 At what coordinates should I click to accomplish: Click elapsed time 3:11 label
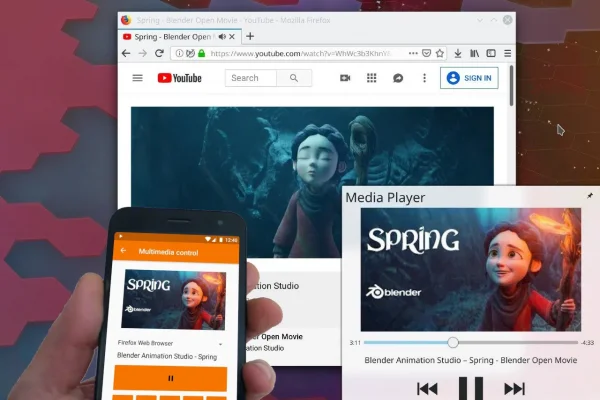(355, 343)
